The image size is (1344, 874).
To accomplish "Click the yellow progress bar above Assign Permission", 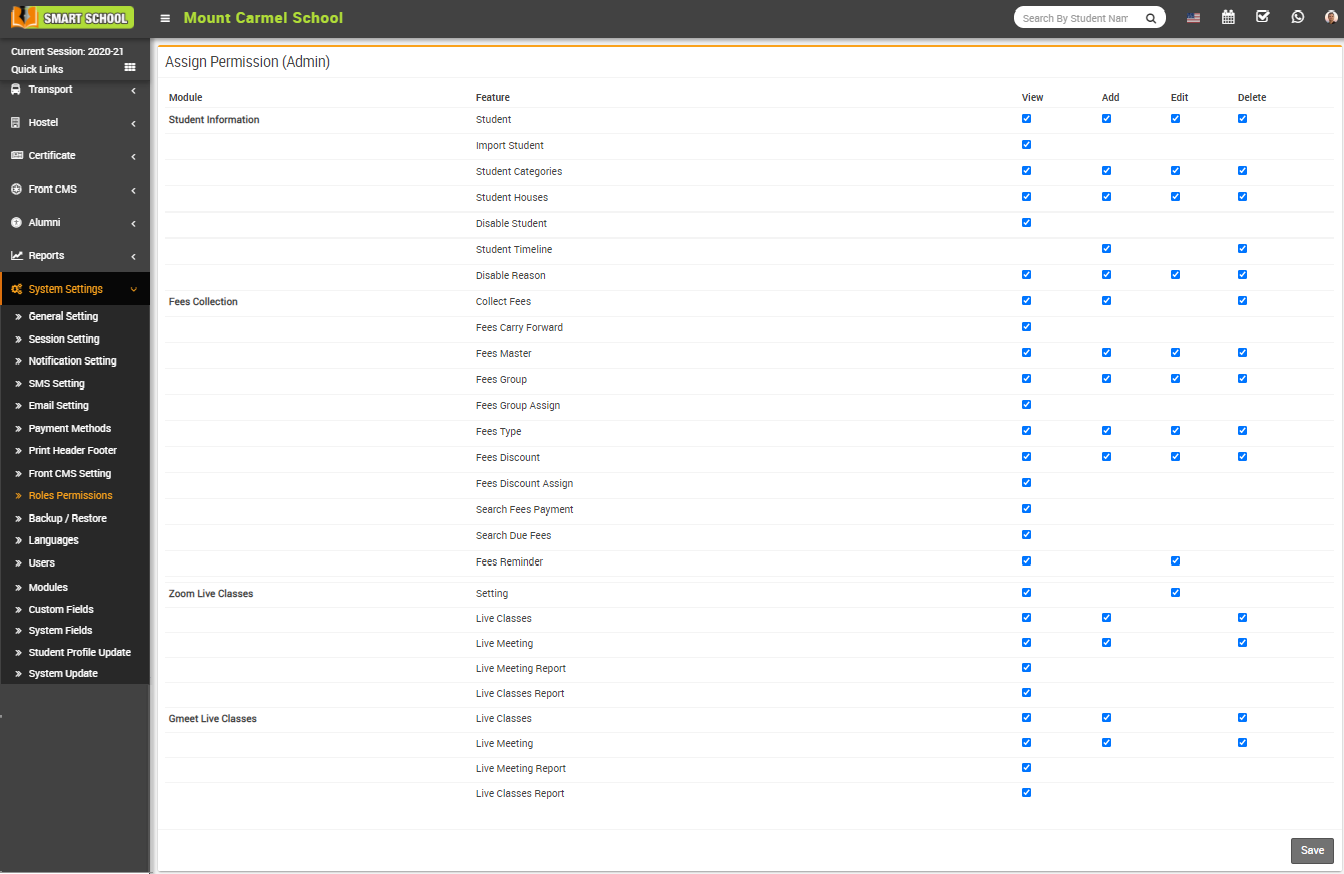I will click(x=747, y=42).
